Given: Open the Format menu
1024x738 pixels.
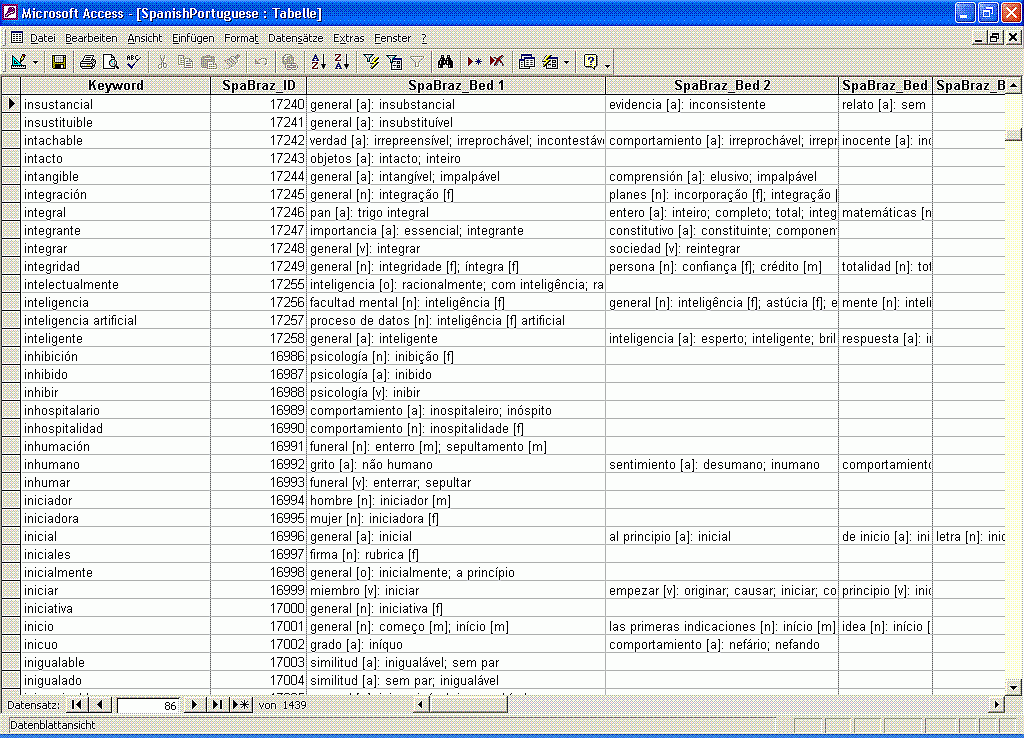Looking at the screenshot, I should tap(241, 39).
